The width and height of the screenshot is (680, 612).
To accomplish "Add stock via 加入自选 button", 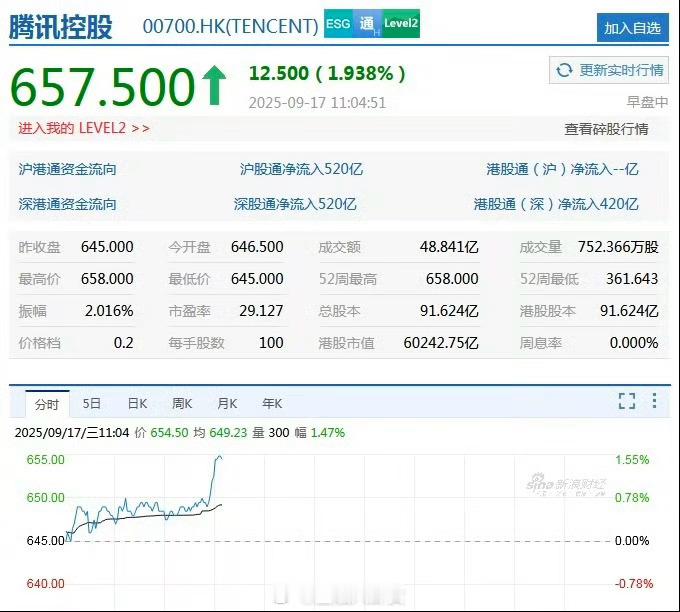I will pos(632,28).
